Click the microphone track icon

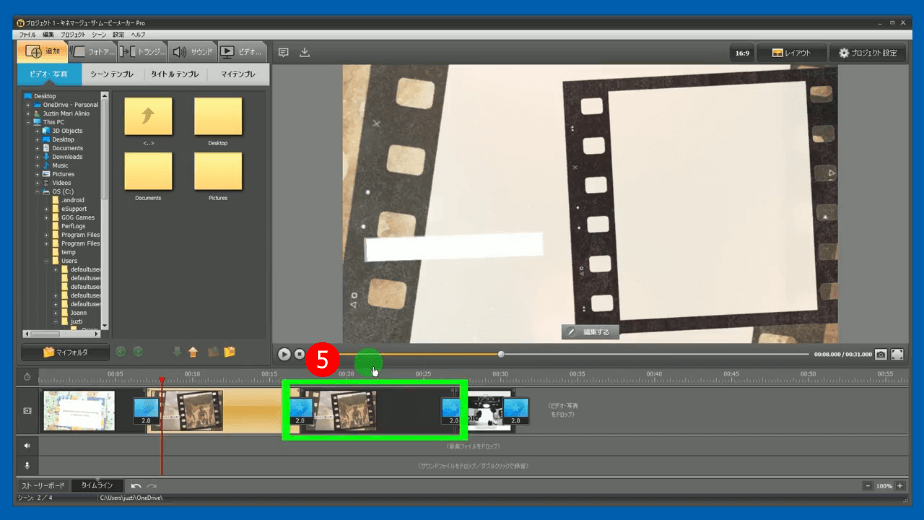26,465
